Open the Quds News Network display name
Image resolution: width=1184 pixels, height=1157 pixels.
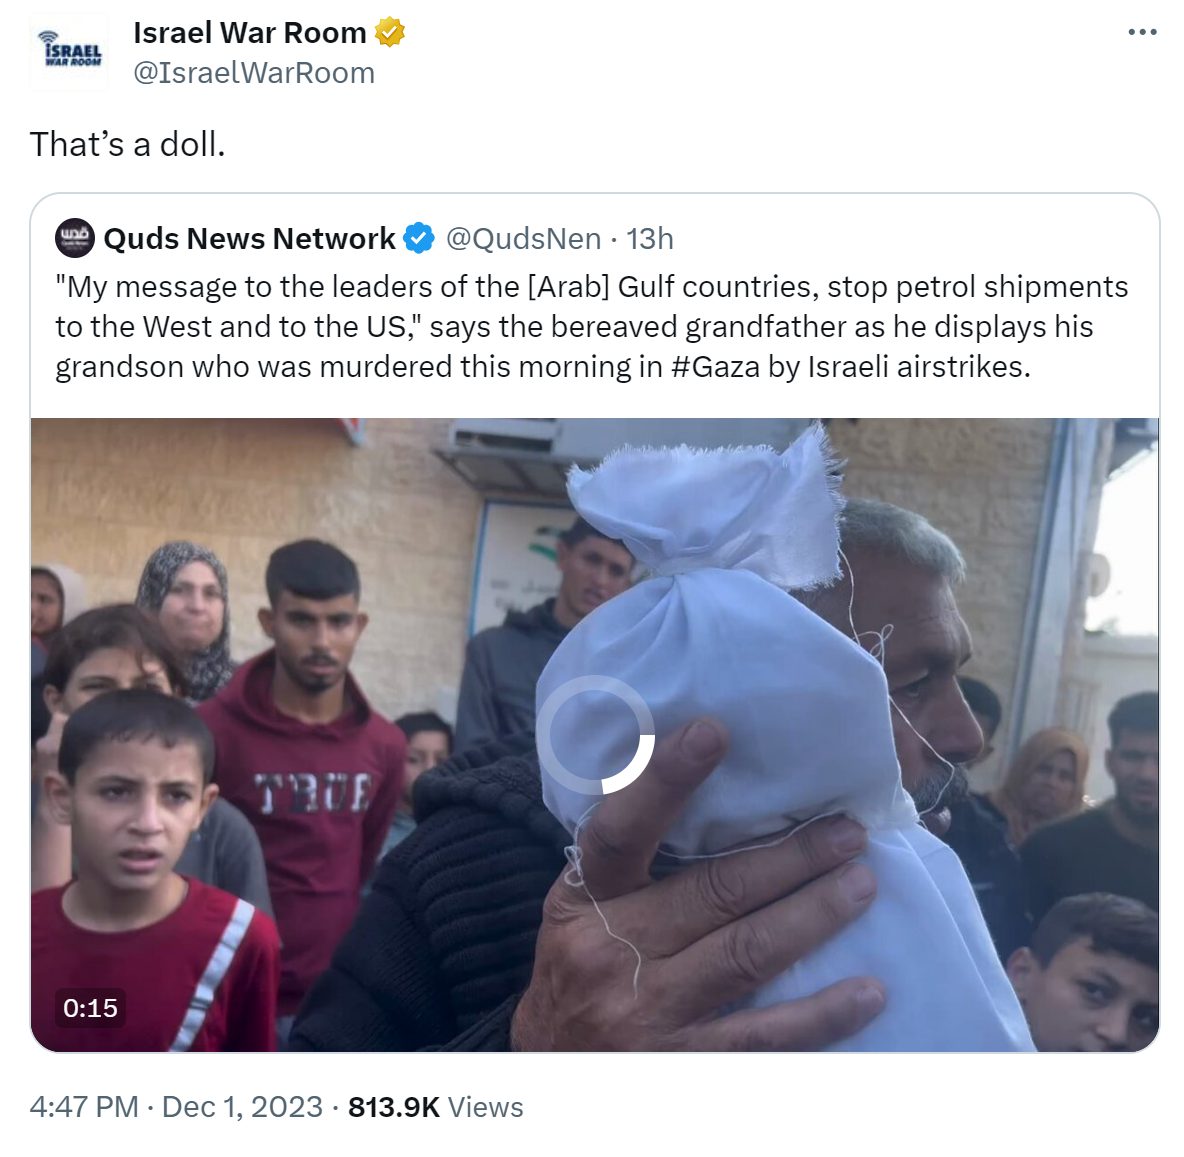[249, 239]
